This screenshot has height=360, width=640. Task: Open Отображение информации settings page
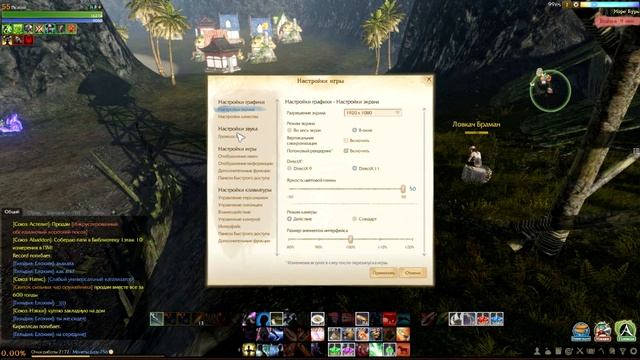click(x=245, y=163)
